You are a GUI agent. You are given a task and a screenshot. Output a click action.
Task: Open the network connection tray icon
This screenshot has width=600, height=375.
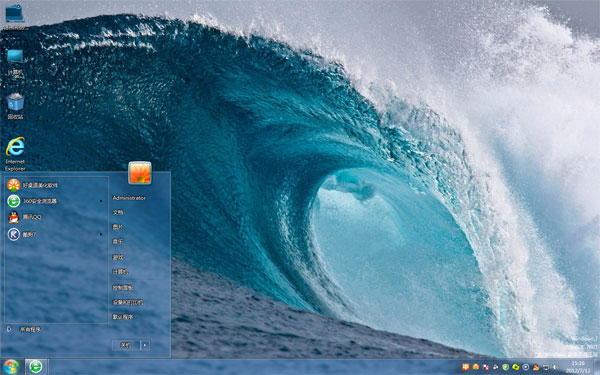(x=546, y=367)
